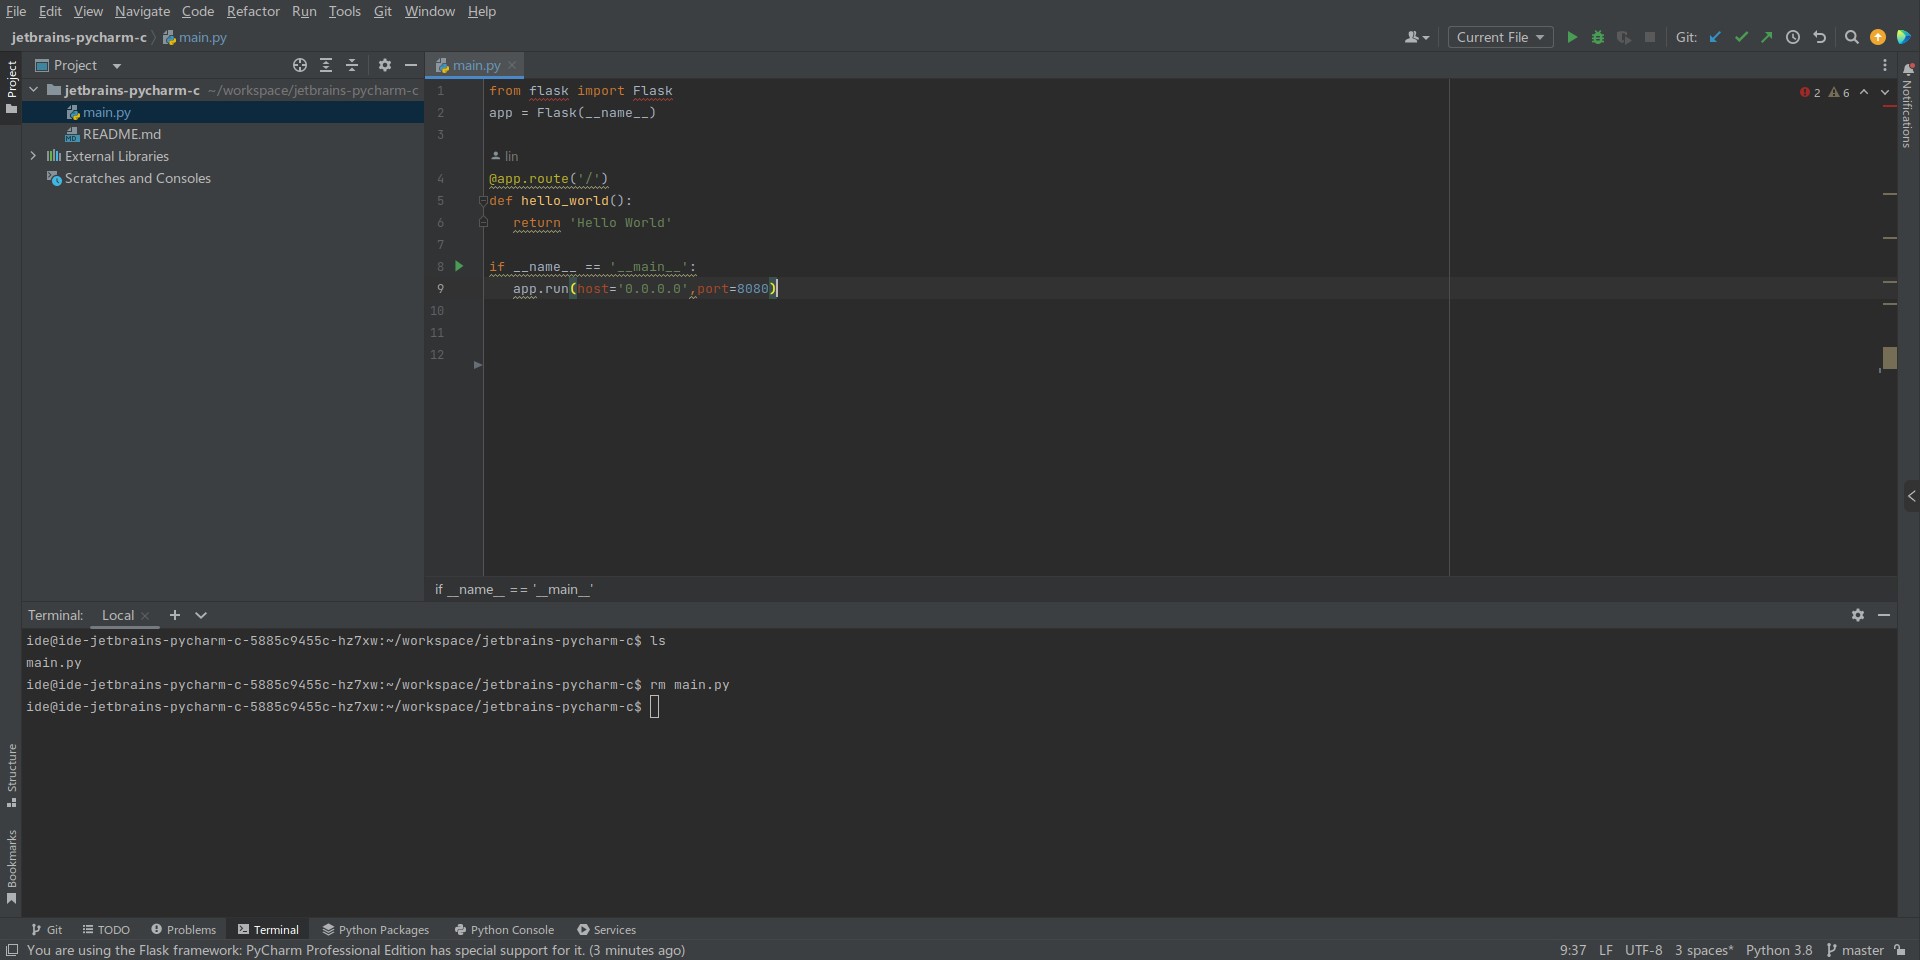Open terminal settings gear icon
This screenshot has width=1920, height=960.
tap(1858, 615)
